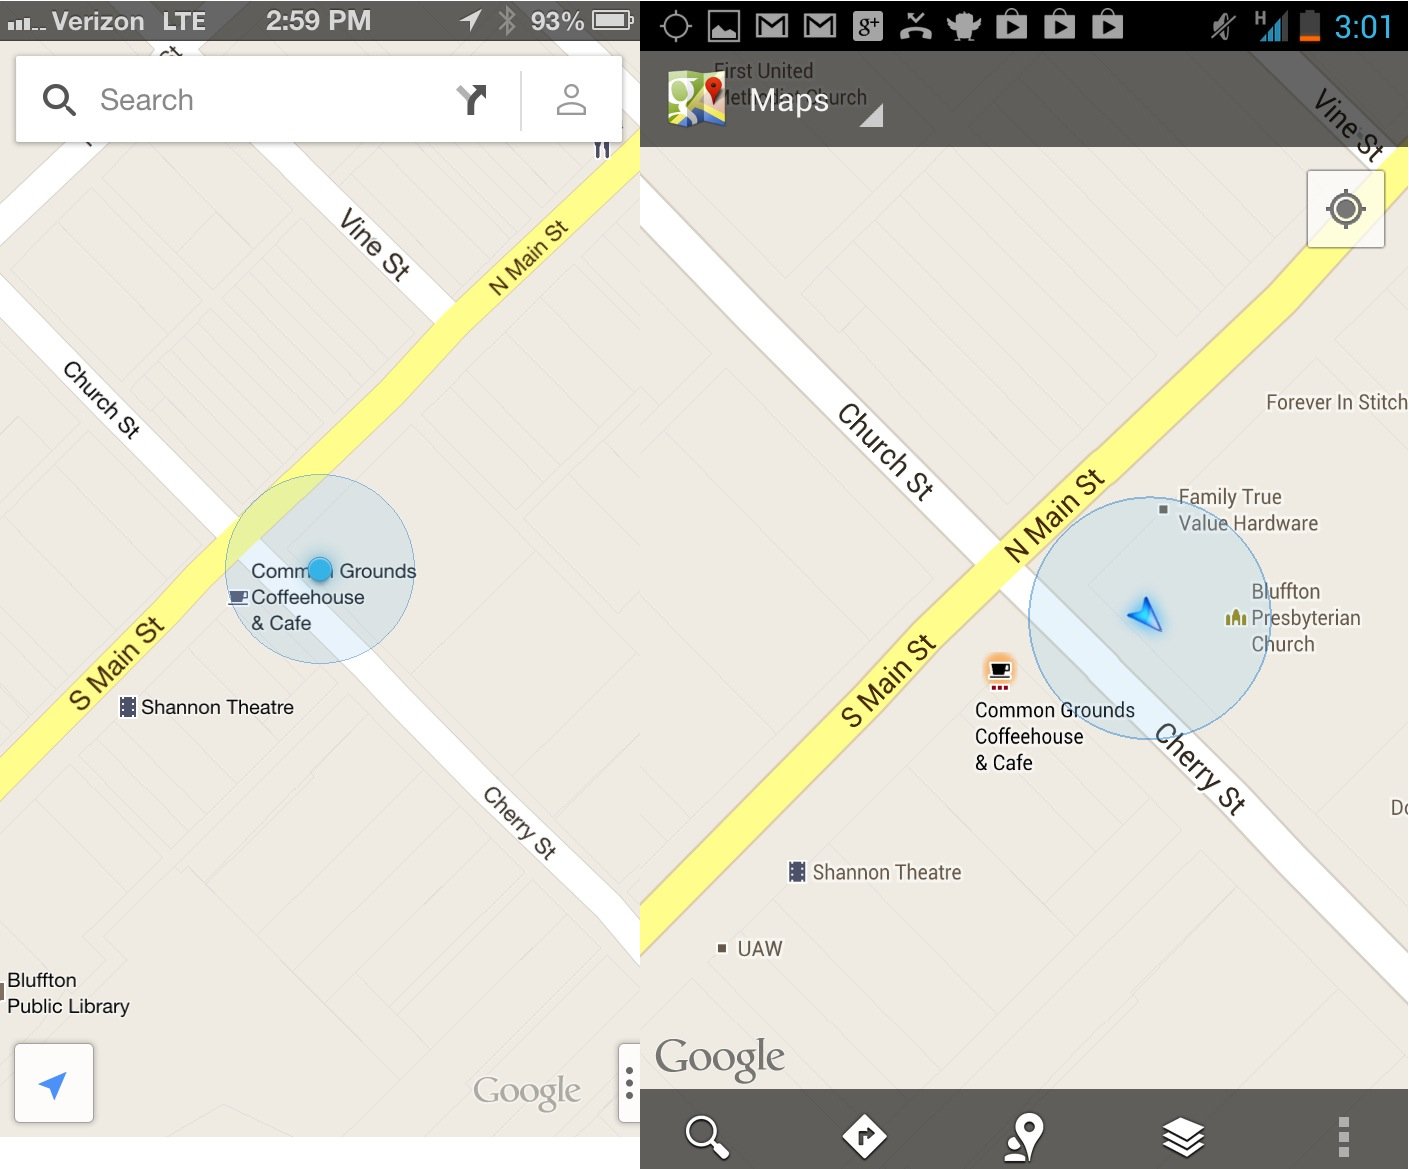Open the Android layers icon
The width and height of the screenshot is (1409, 1169).
pyautogui.click(x=1183, y=1137)
